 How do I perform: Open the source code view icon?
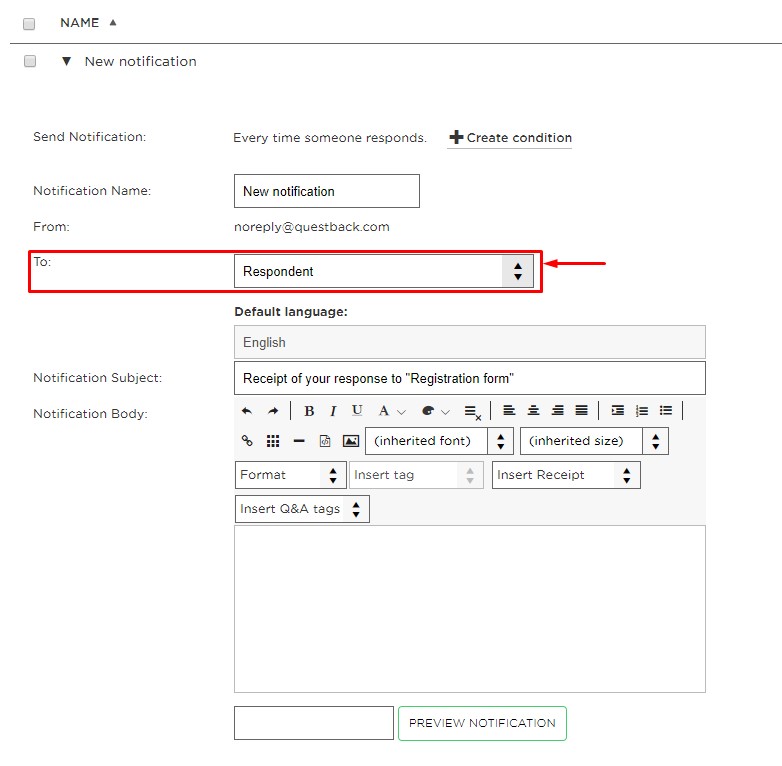tap(325, 441)
